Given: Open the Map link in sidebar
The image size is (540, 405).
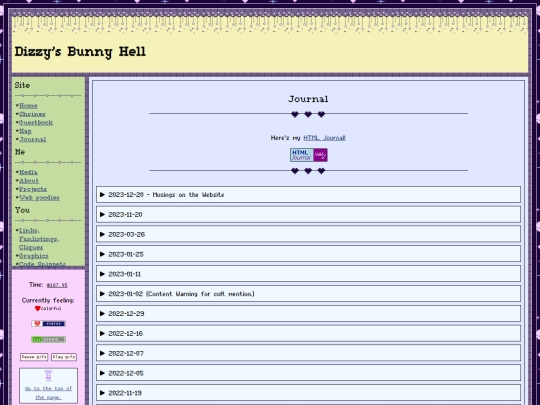Looking at the screenshot, I should 25,131.
